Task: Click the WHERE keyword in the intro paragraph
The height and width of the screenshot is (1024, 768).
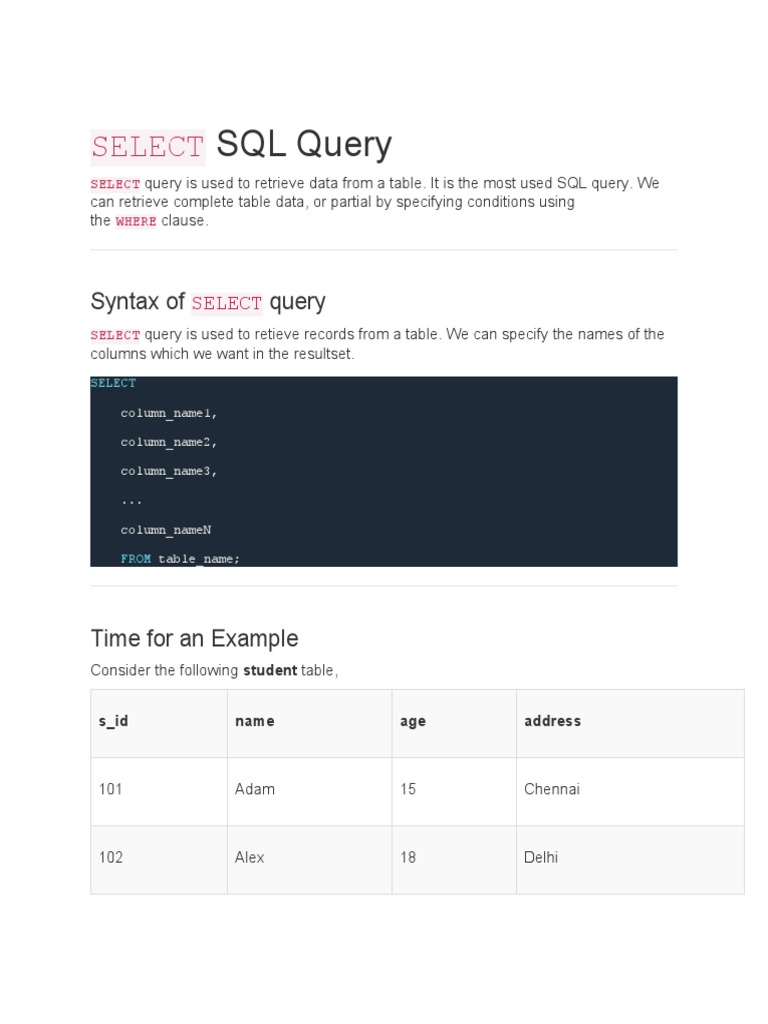Action: pyautogui.click(x=136, y=221)
